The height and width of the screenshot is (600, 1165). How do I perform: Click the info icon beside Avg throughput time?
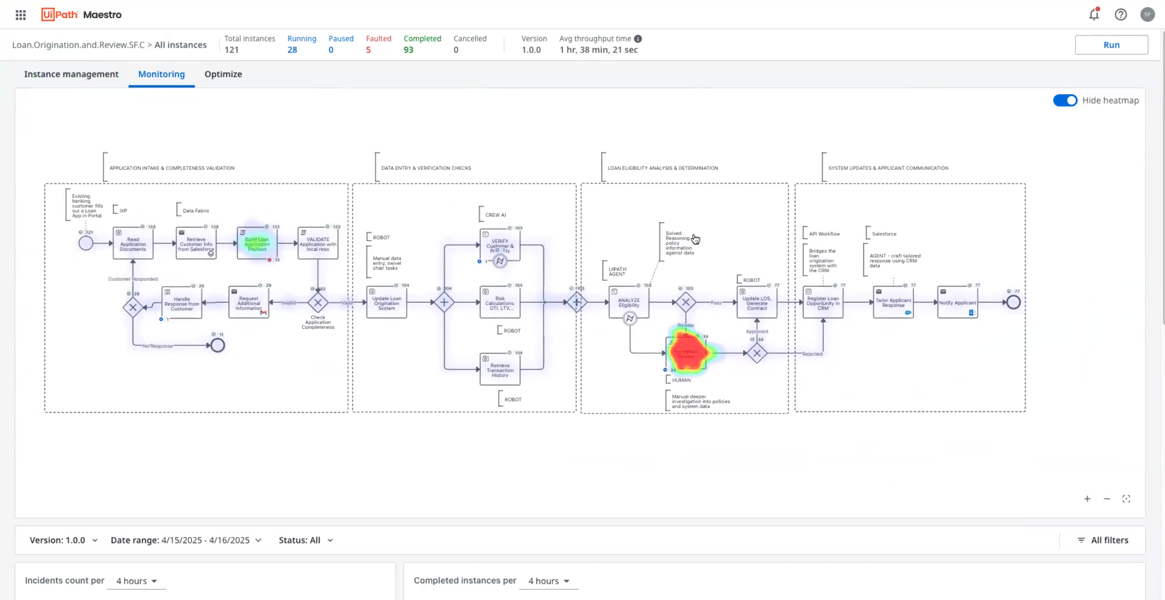(638, 39)
